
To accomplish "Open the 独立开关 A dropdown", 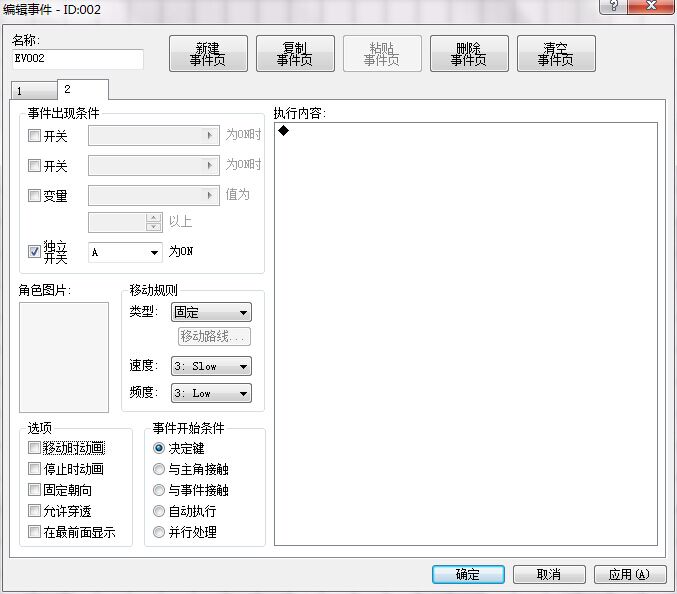I will click(125, 252).
